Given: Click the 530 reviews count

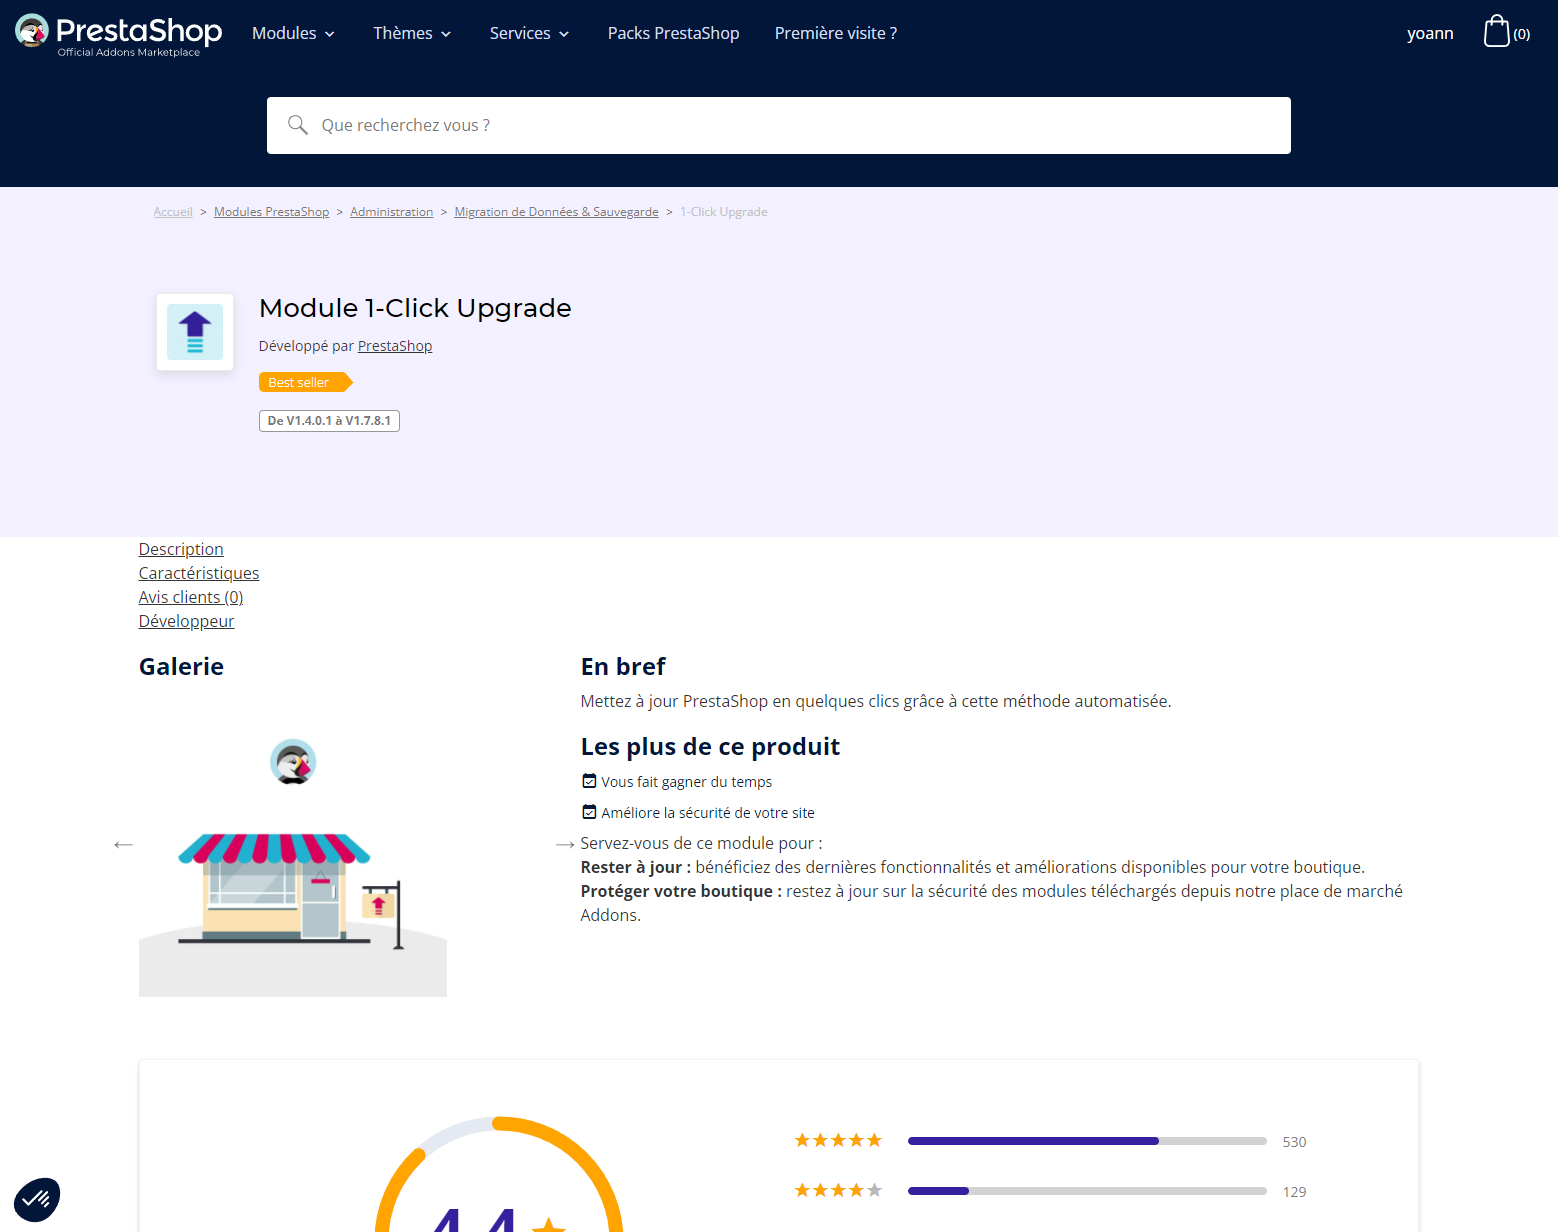Looking at the screenshot, I should (x=1294, y=1142).
